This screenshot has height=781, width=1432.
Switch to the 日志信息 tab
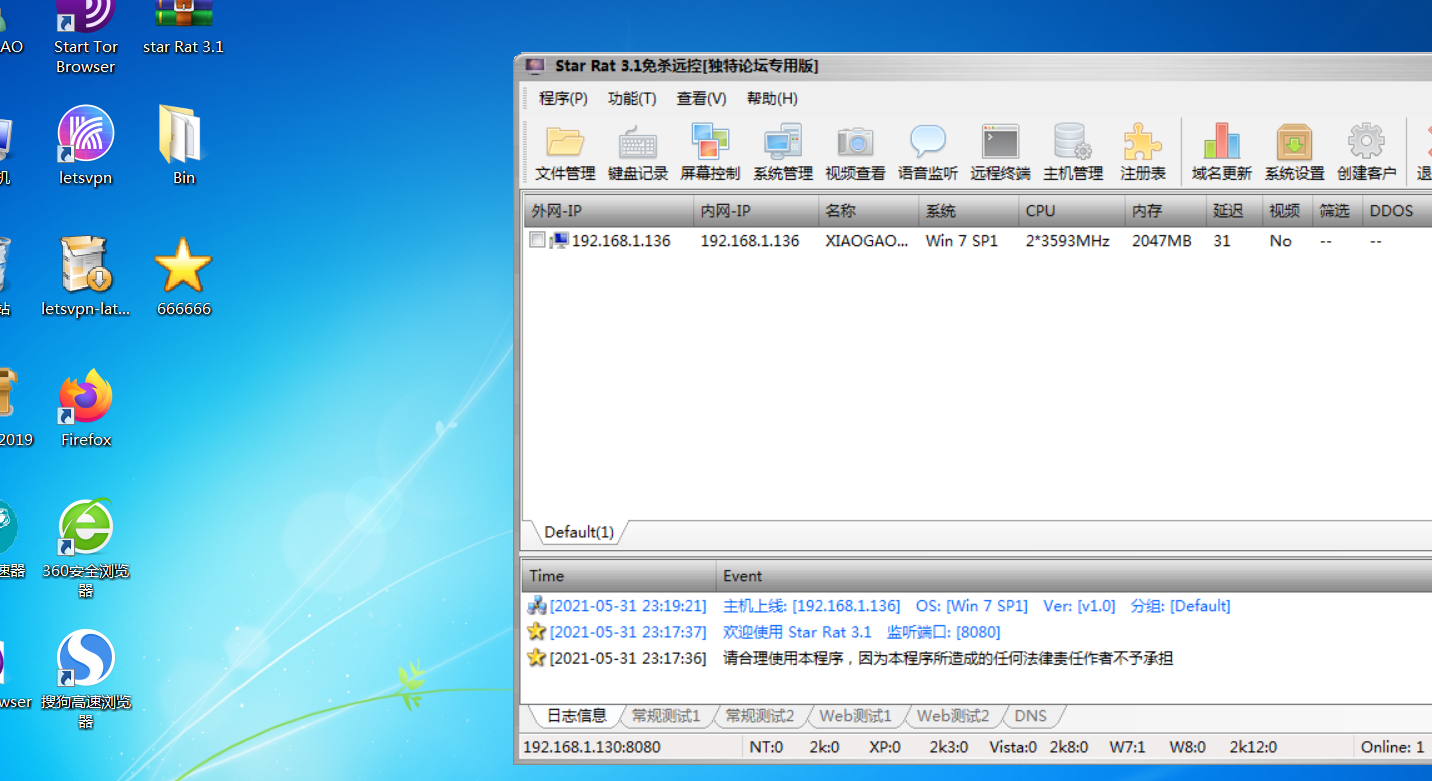click(576, 715)
